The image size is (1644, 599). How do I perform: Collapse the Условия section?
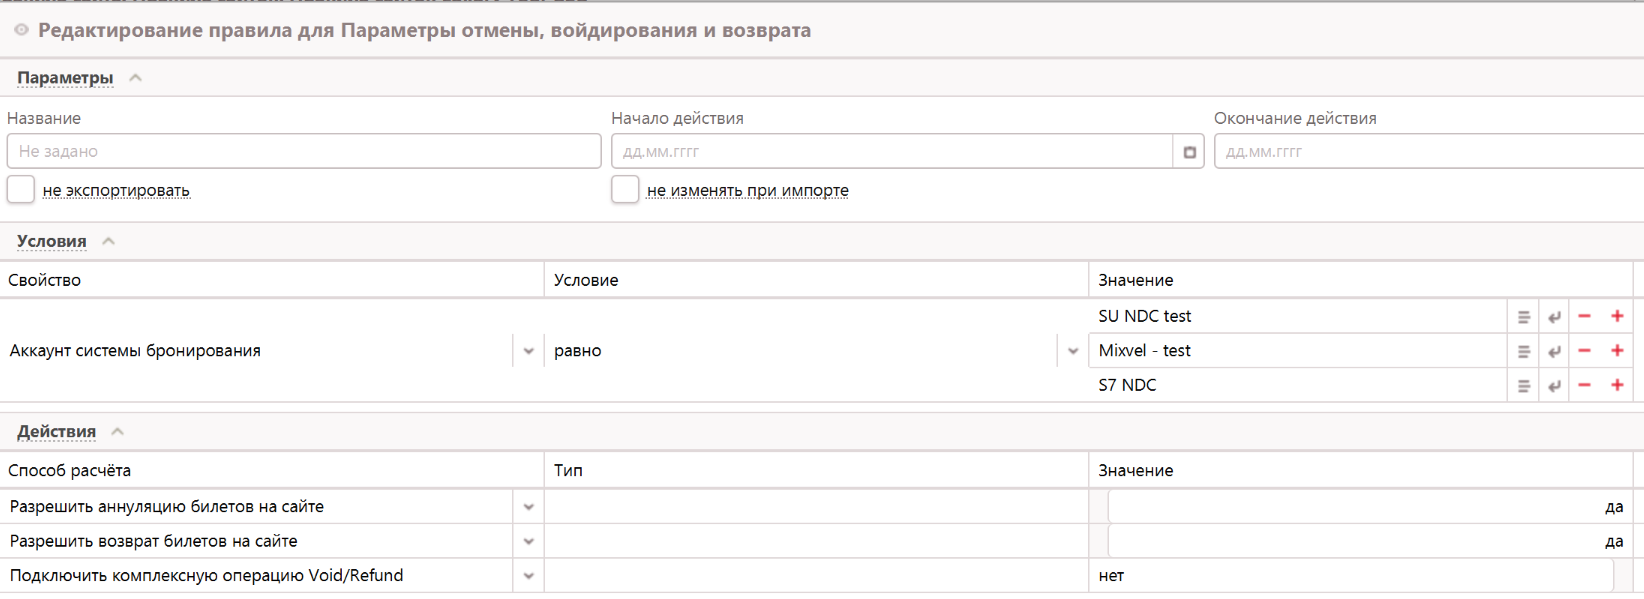coord(109,241)
